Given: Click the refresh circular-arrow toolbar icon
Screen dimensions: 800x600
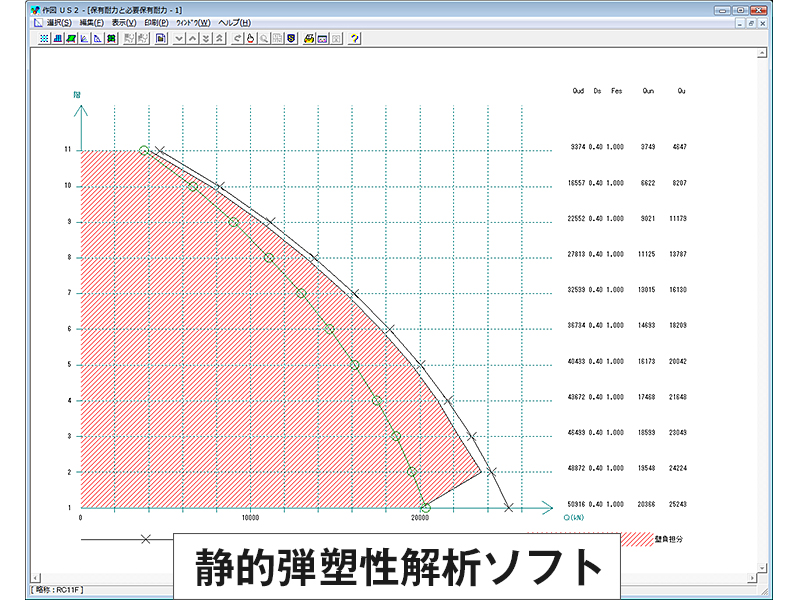Looking at the screenshot, I should [238, 37].
